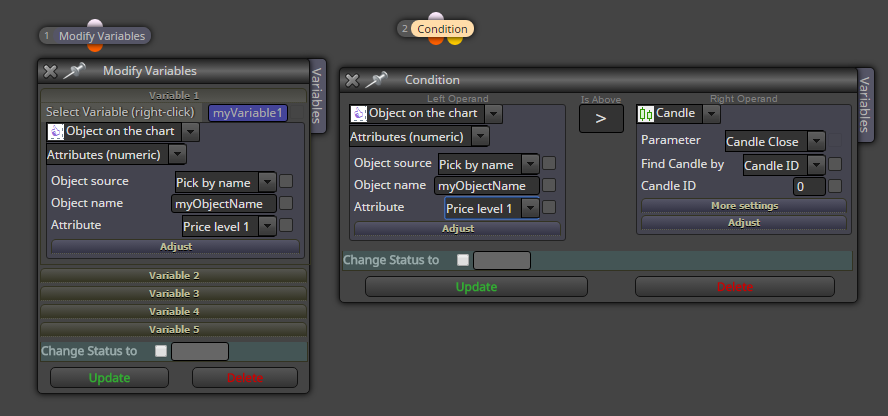The width and height of the screenshot is (888, 416).
Task: Enable Change Status checkbox in Condition panel
Action: click(x=463, y=260)
